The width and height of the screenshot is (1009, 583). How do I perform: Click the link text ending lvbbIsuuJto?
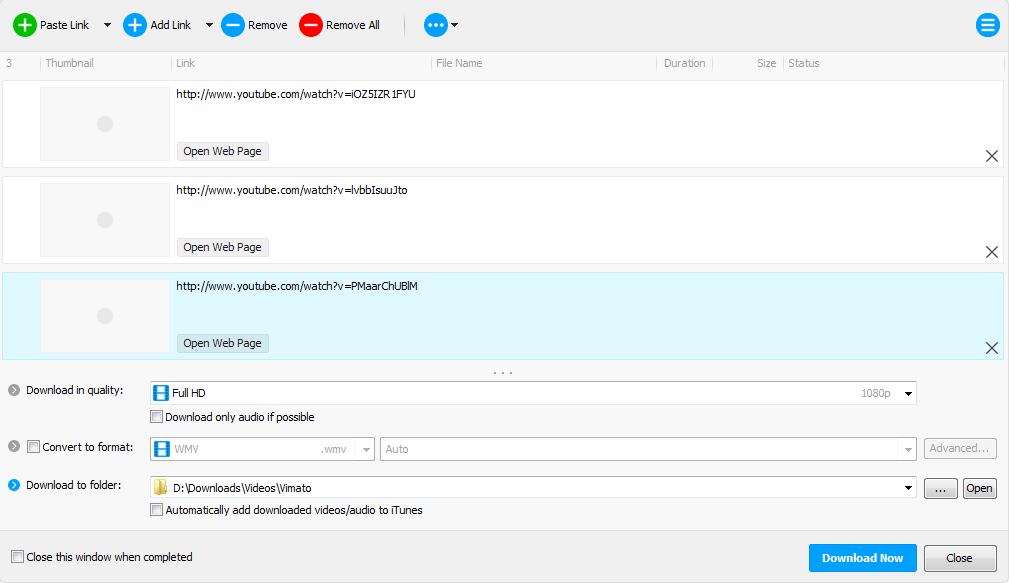click(x=292, y=190)
